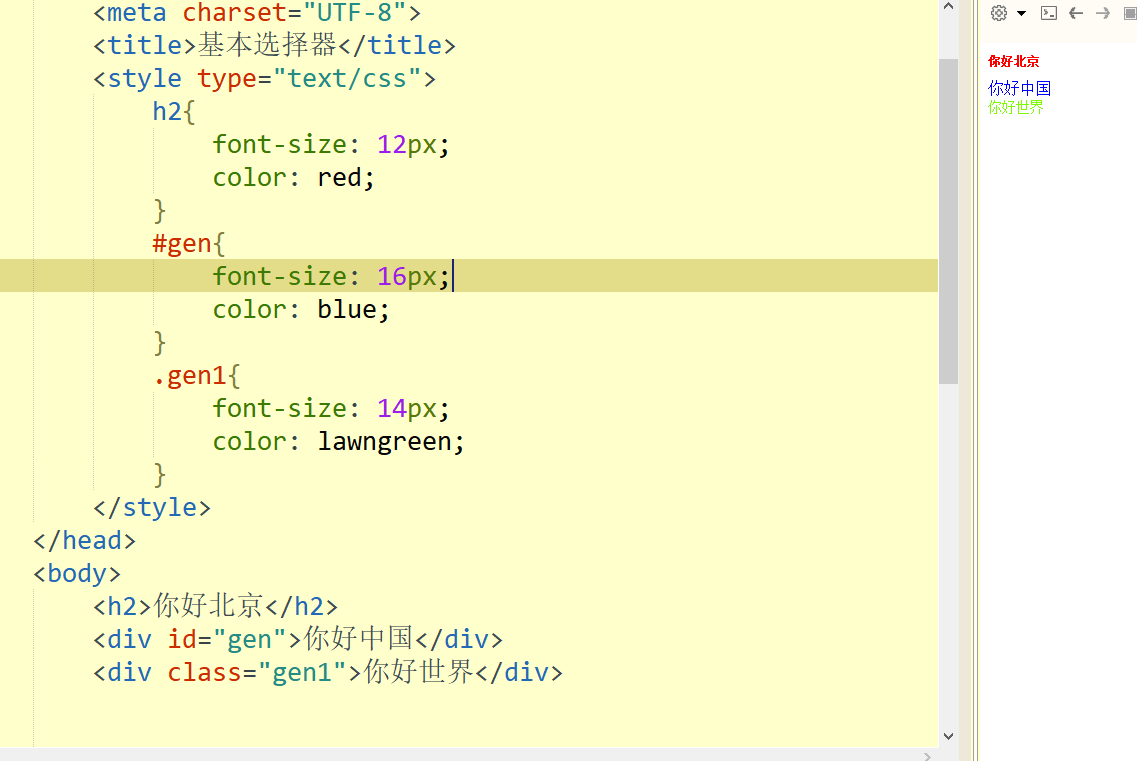Image resolution: width=1137 pixels, height=761 pixels.
Task: Click the 'color: lawngreen;' code line
Action: point(338,442)
